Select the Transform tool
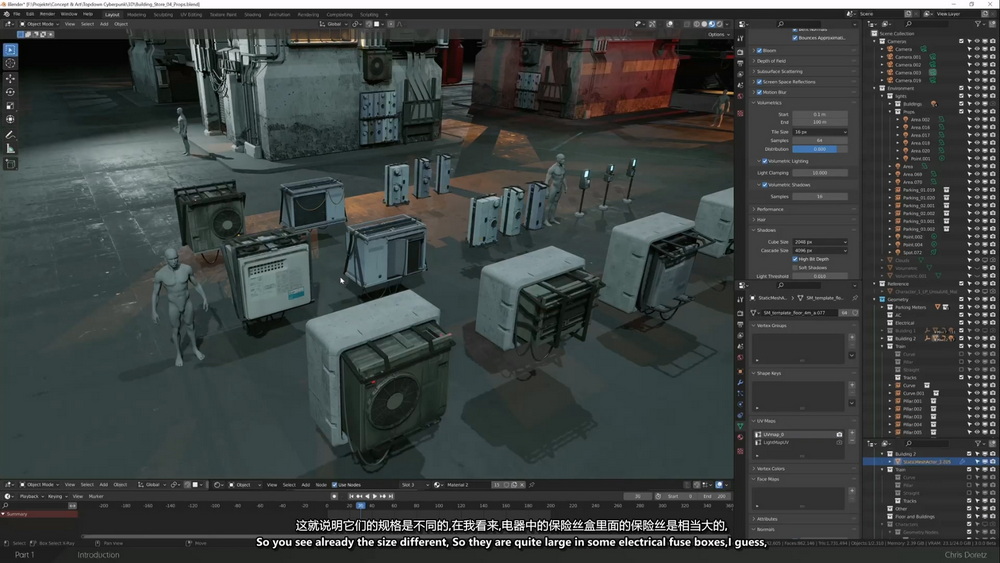The width and height of the screenshot is (1000, 563). pos(10,119)
